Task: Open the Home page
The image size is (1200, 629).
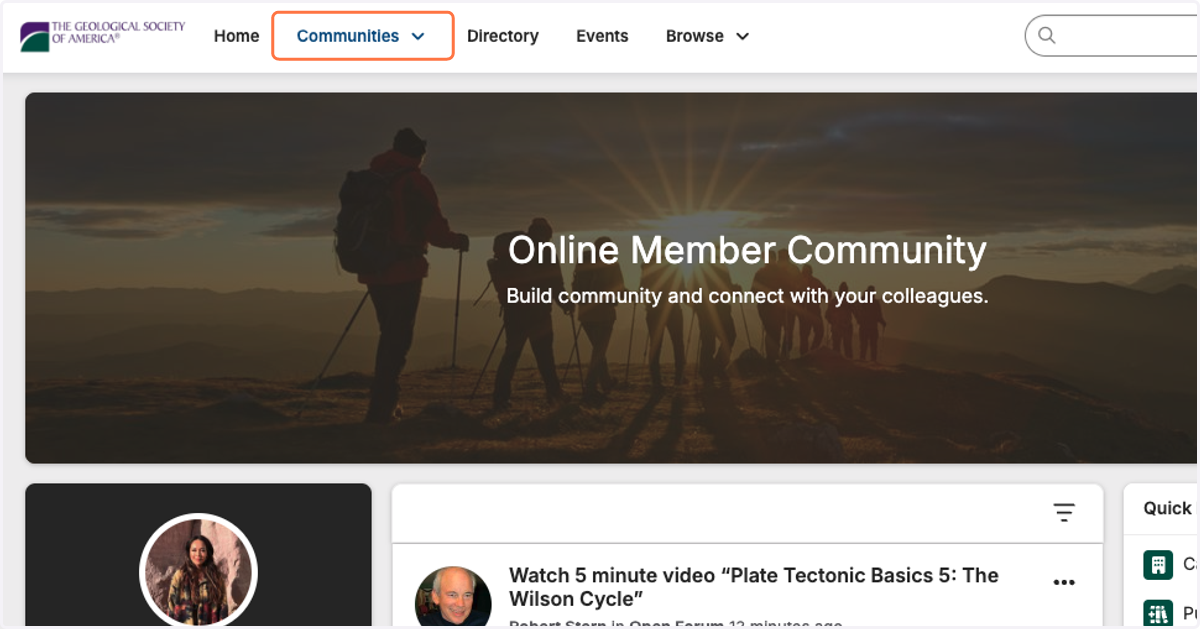Action: (237, 36)
